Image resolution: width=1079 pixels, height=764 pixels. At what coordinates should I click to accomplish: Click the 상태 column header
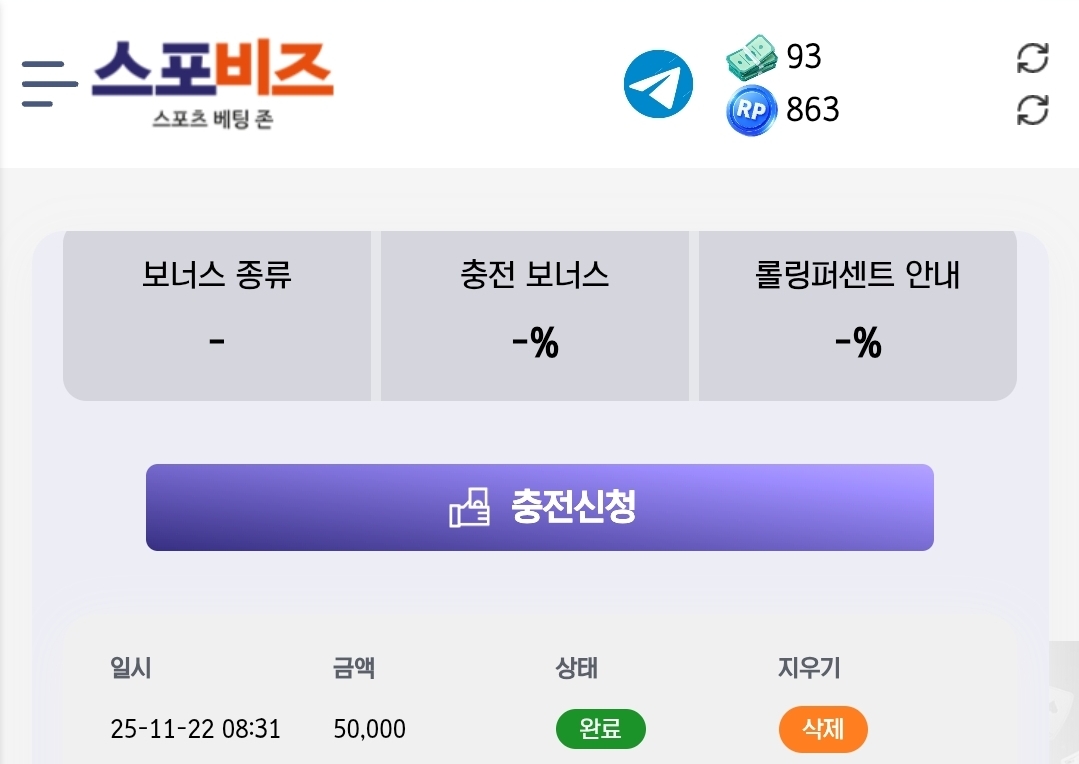click(x=576, y=668)
